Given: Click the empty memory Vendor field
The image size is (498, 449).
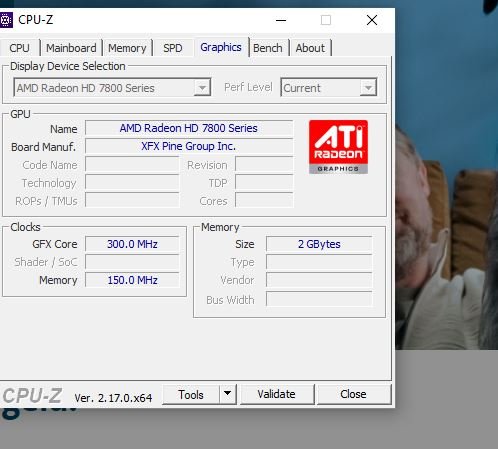Looking at the screenshot, I should coord(319,280).
